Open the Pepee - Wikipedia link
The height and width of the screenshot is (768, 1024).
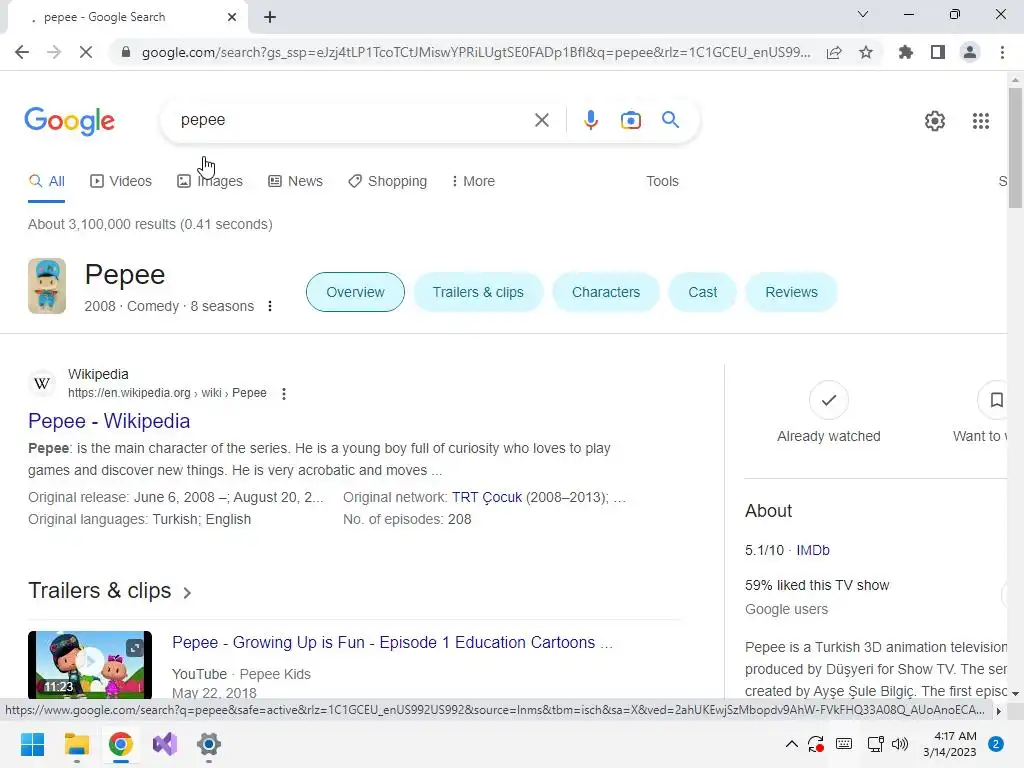[109, 421]
